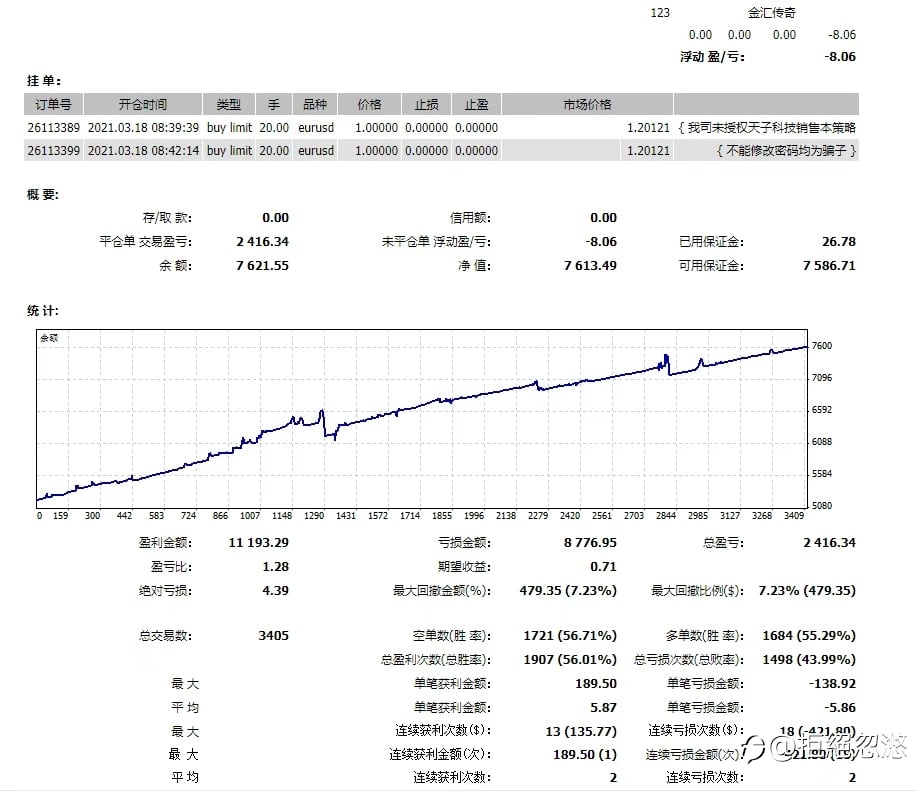Click the 金汇传奇 text at top

[771, 13]
